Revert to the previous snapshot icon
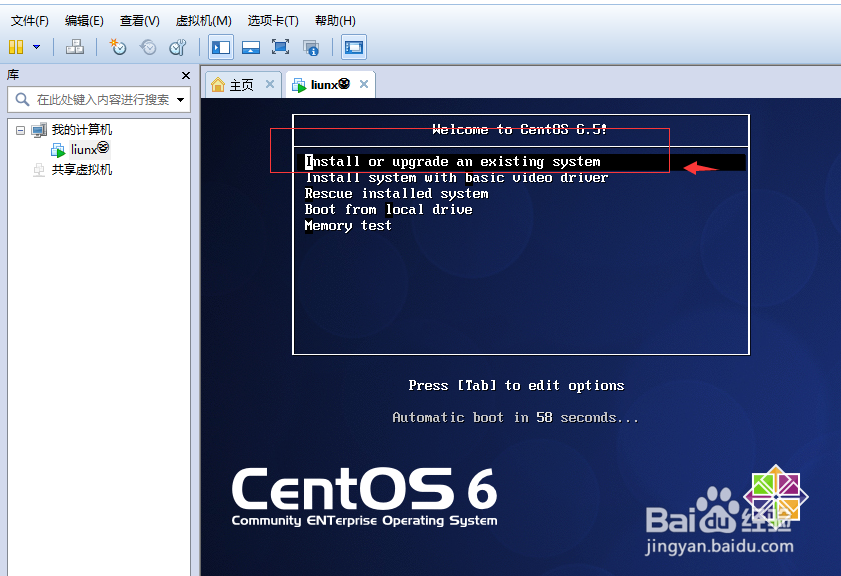The image size is (841, 576). (148, 47)
